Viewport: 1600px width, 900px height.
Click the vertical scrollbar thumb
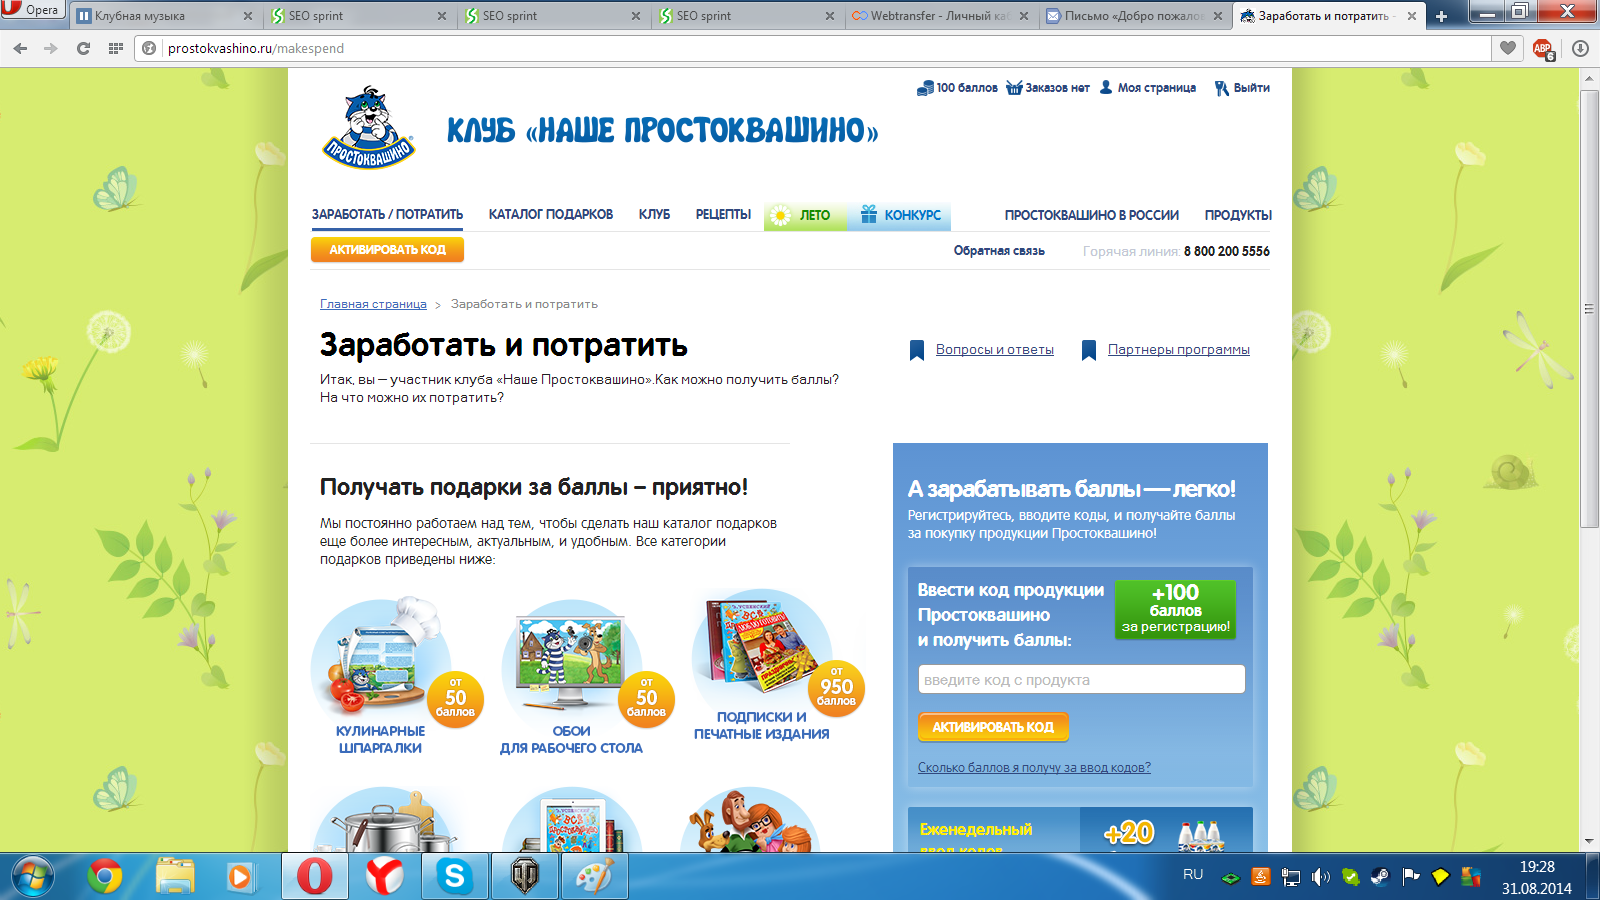(1589, 308)
